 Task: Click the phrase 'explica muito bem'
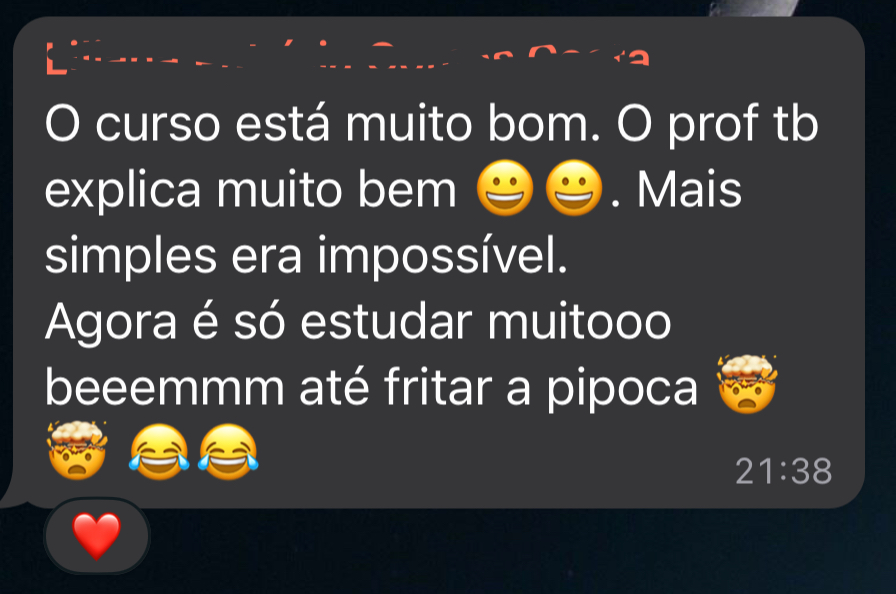pos(251,191)
